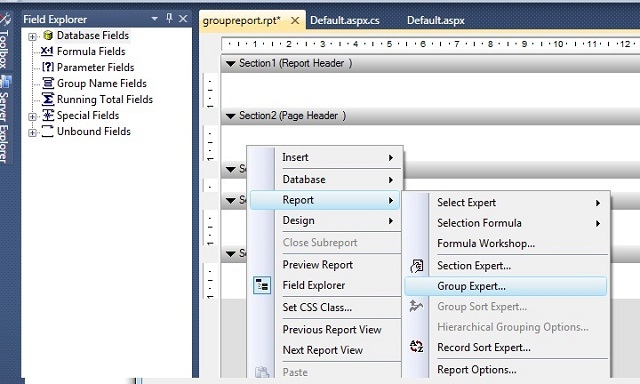The height and width of the screenshot is (384, 640).
Task: Click the Section1 (Report Header) bar
Action: click(430, 64)
